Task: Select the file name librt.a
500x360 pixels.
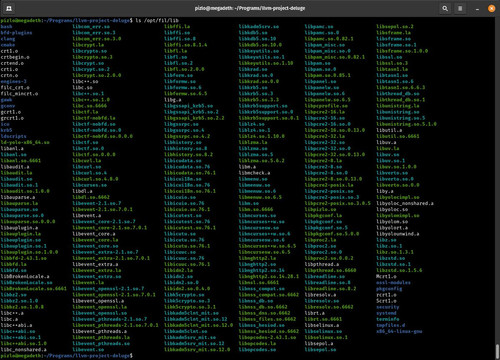Action: pos(315,313)
